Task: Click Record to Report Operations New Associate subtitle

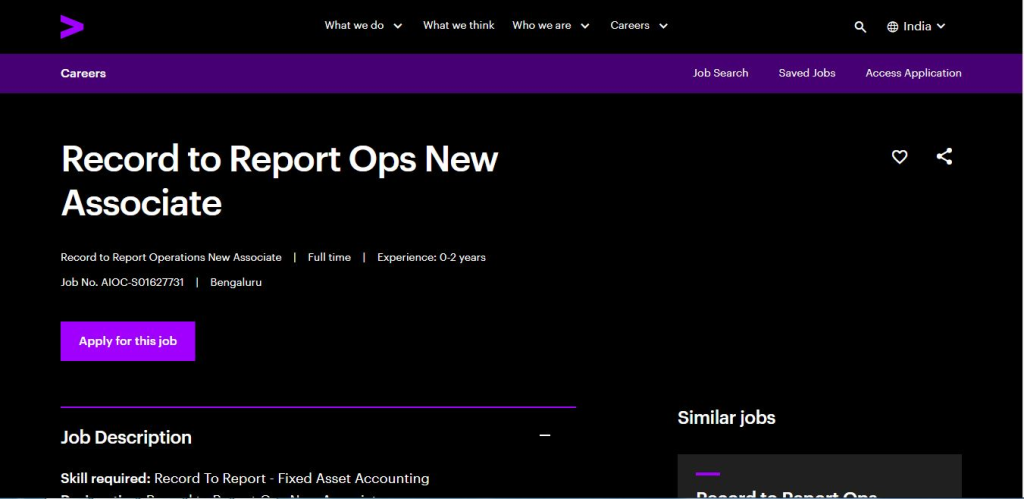Action: 171,257
